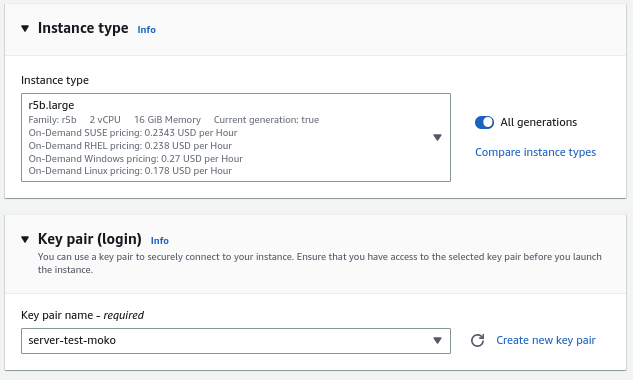Click Create new key pair link
Image resolution: width=633 pixels, height=380 pixels.
pos(546,340)
